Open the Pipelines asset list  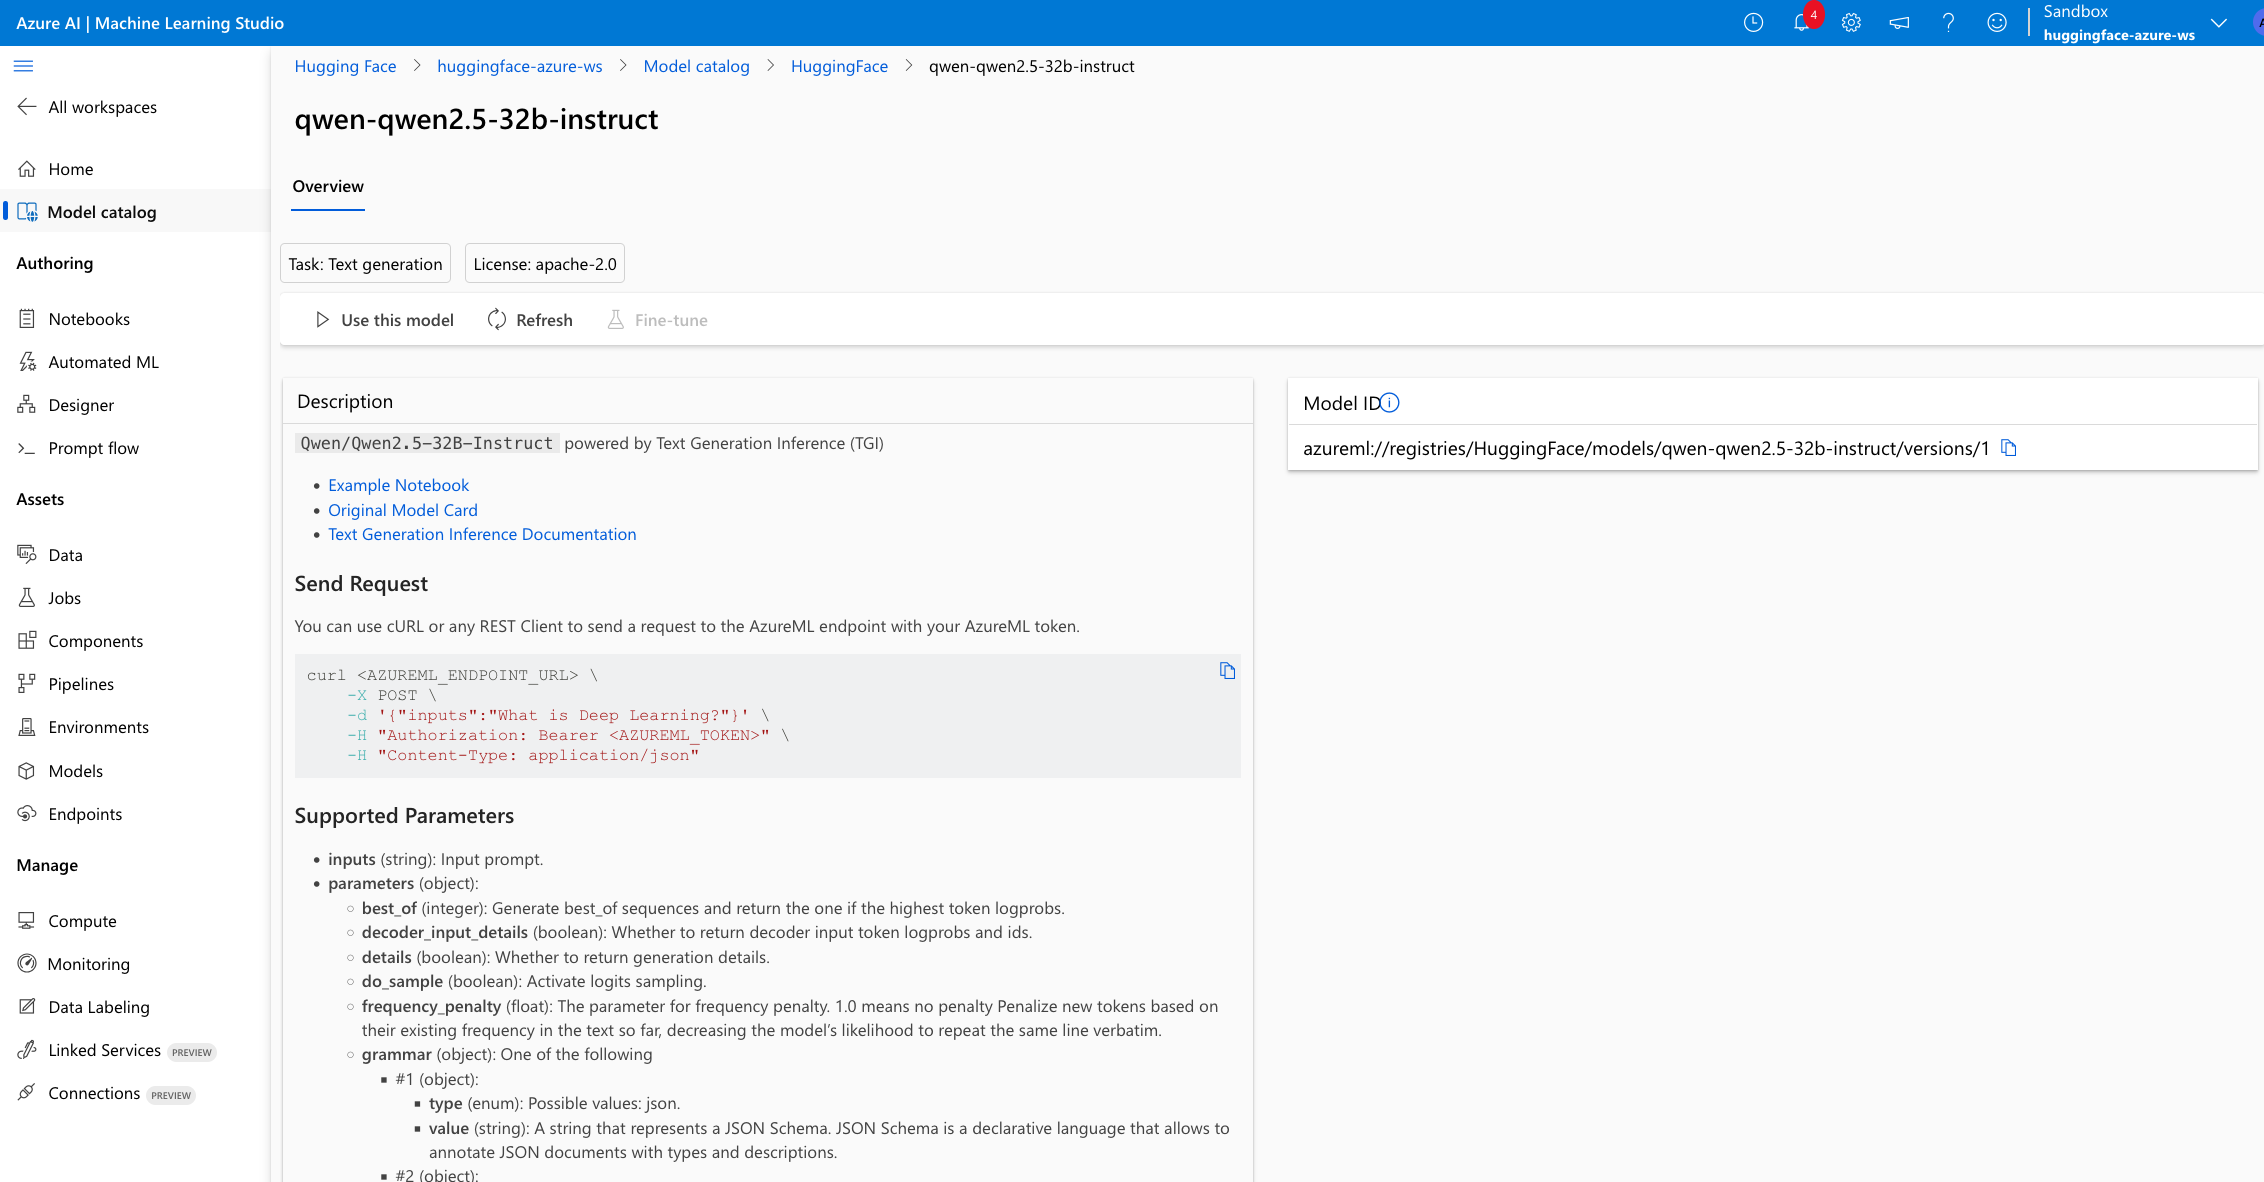[x=82, y=683]
